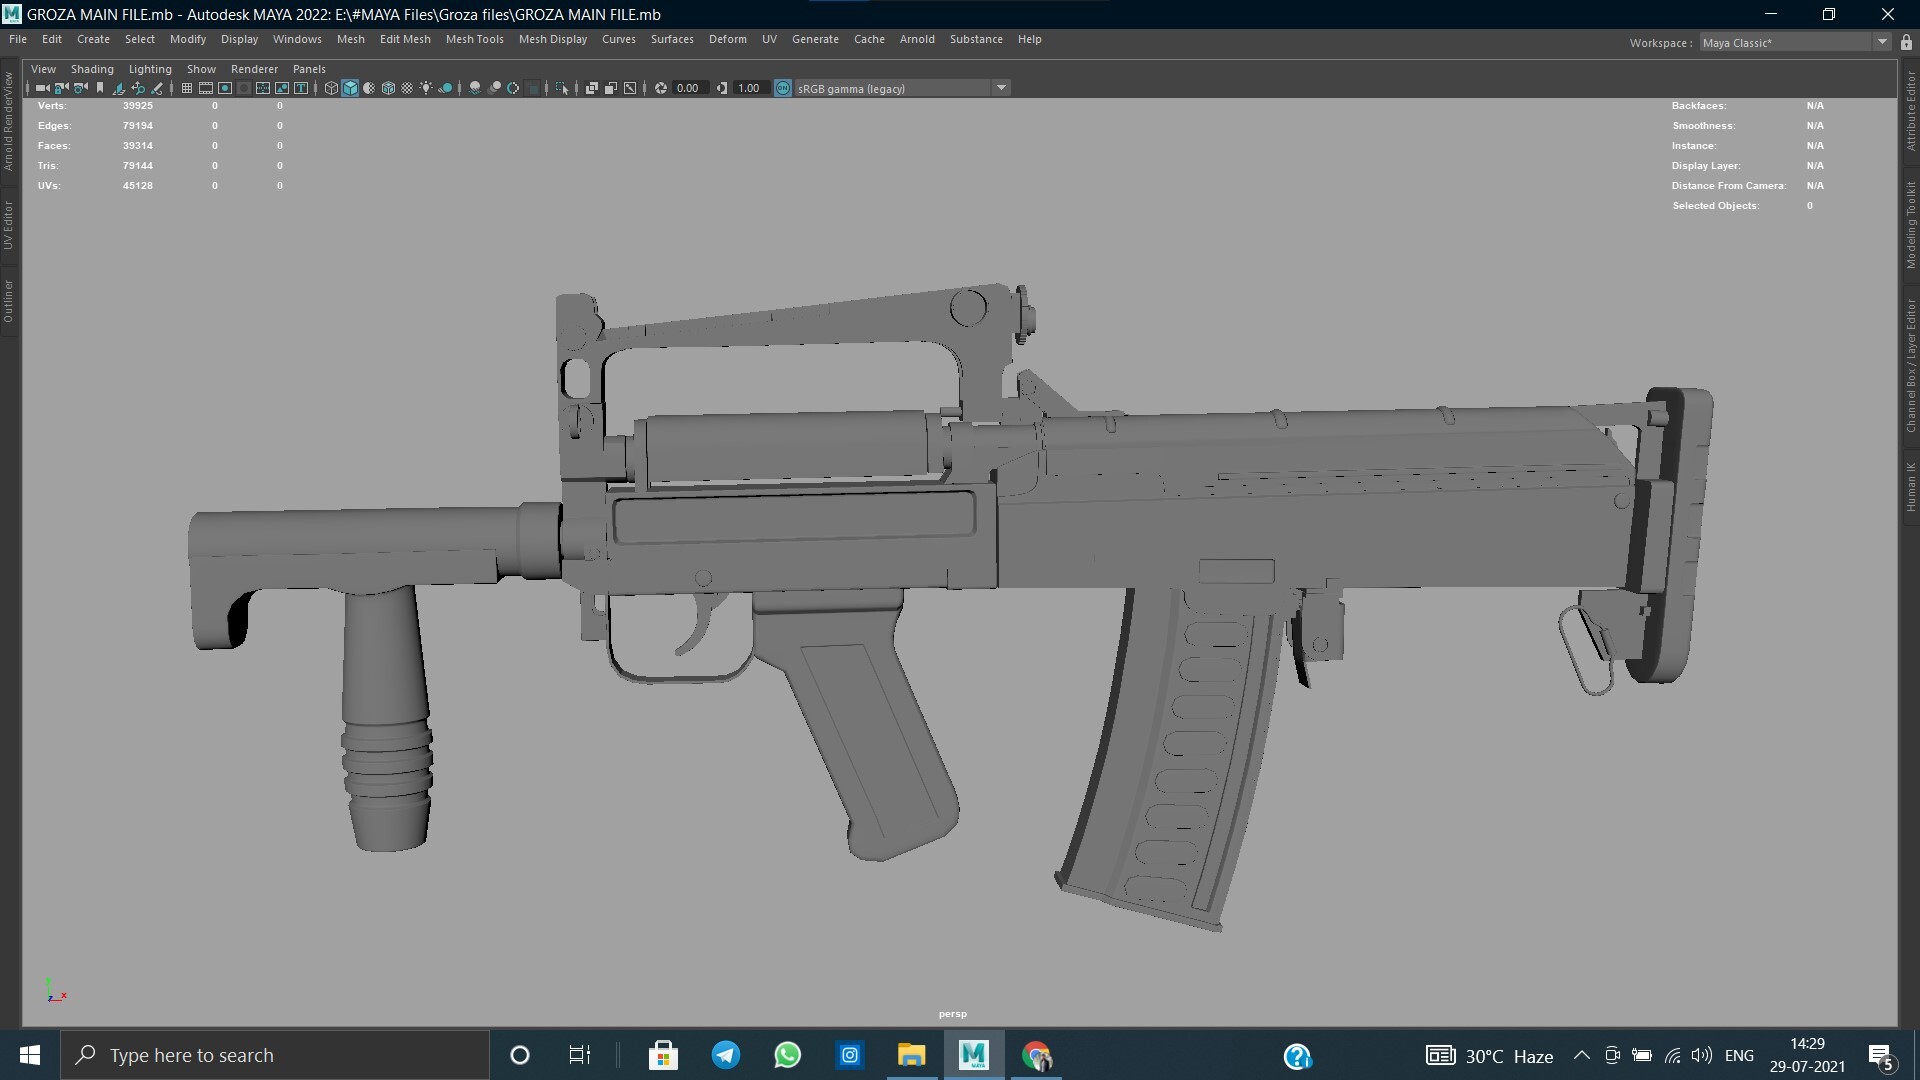The image size is (1920, 1080).
Task: Open the Workspace selector showing Maya Classic
Action: (1790, 42)
